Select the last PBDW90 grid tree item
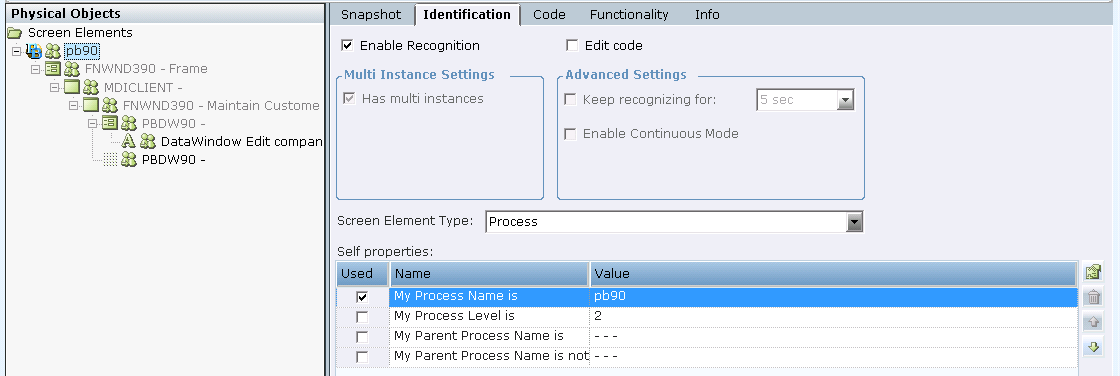Screen dimensions: 1120x376 [174, 160]
